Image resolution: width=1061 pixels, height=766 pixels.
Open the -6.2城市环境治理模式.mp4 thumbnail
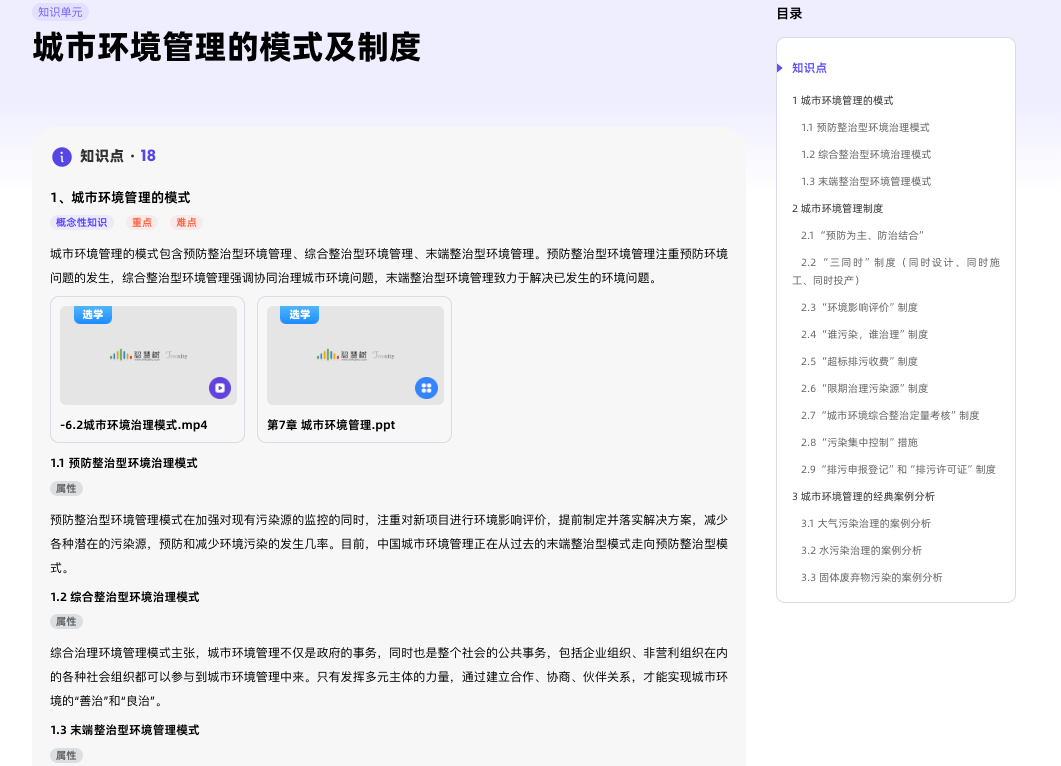pyautogui.click(x=148, y=355)
